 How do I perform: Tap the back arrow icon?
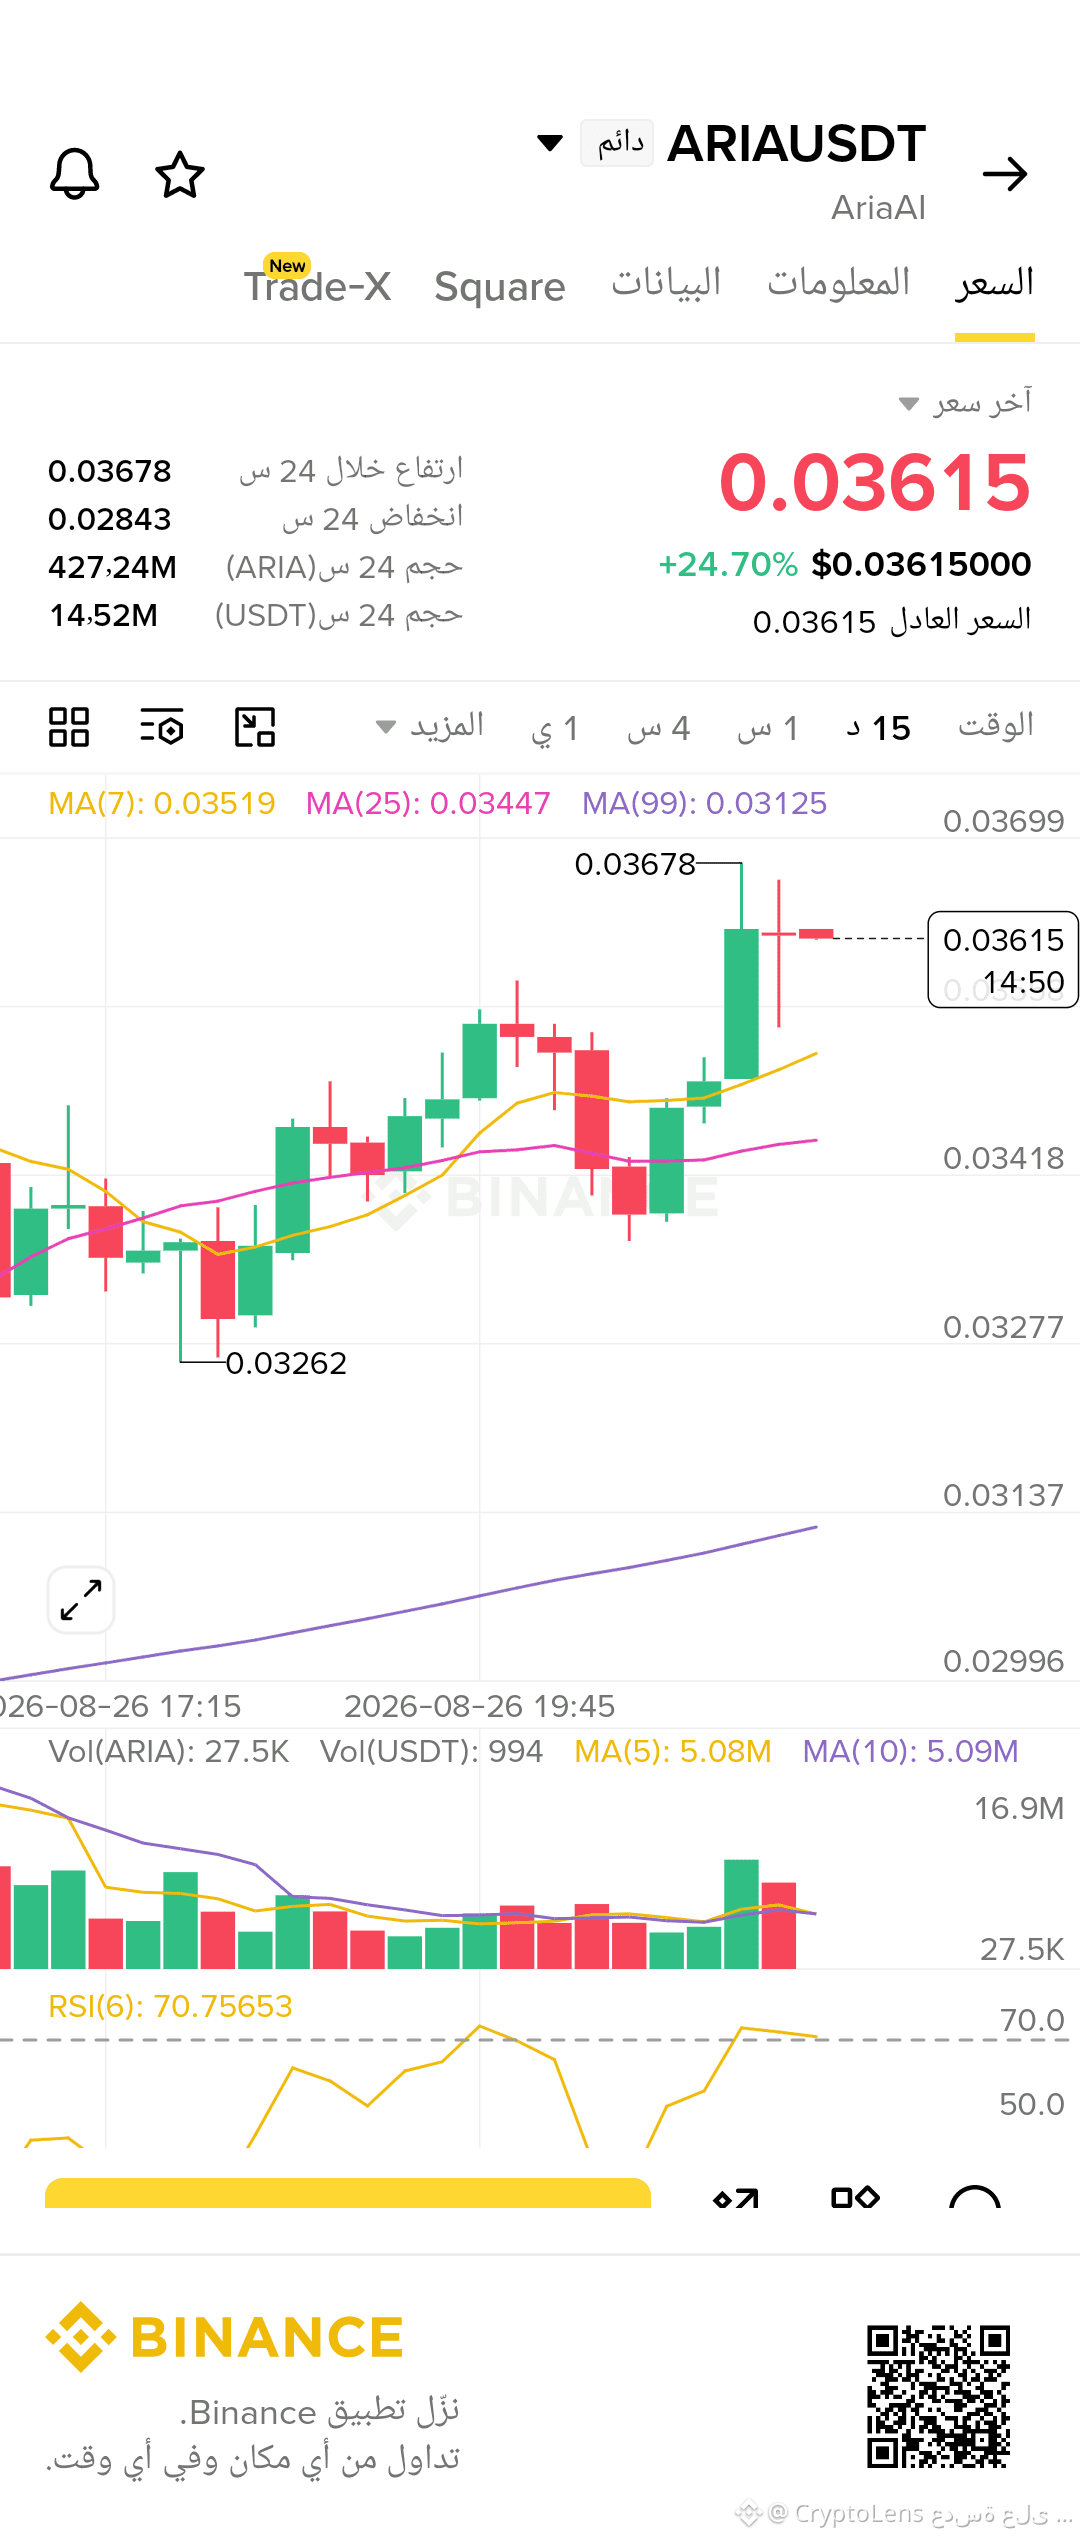(x=1005, y=174)
